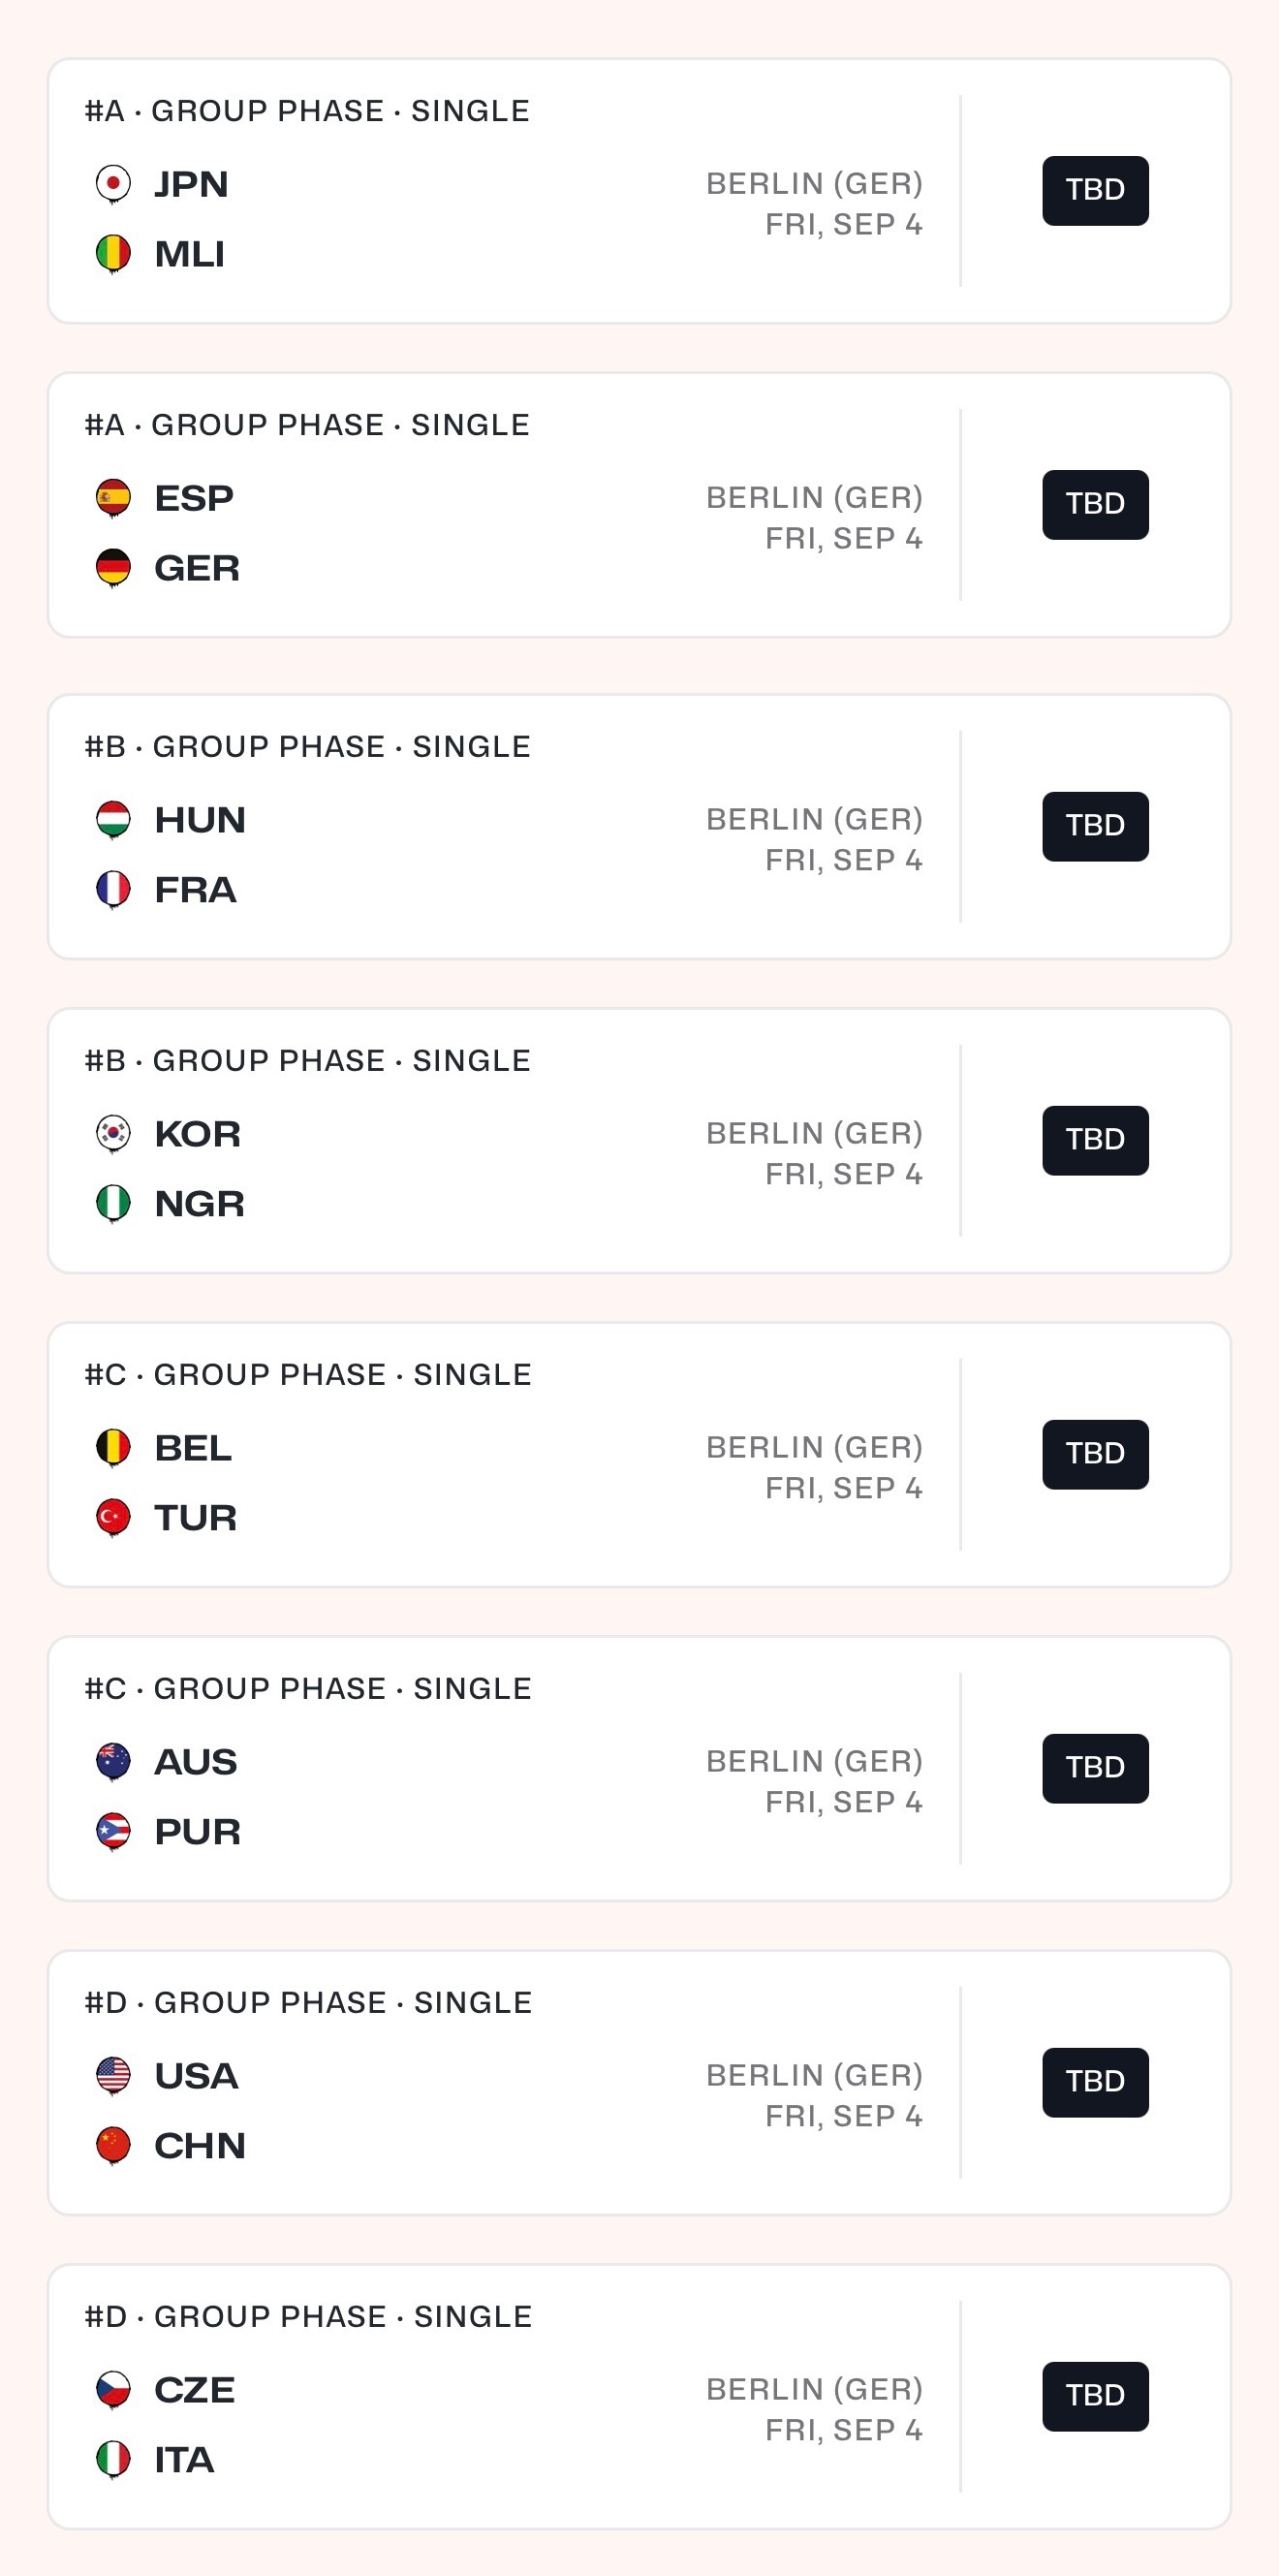The image size is (1279, 2576).
Task: Click the Turkey flag icon
Action: [x=113, y=1518]
